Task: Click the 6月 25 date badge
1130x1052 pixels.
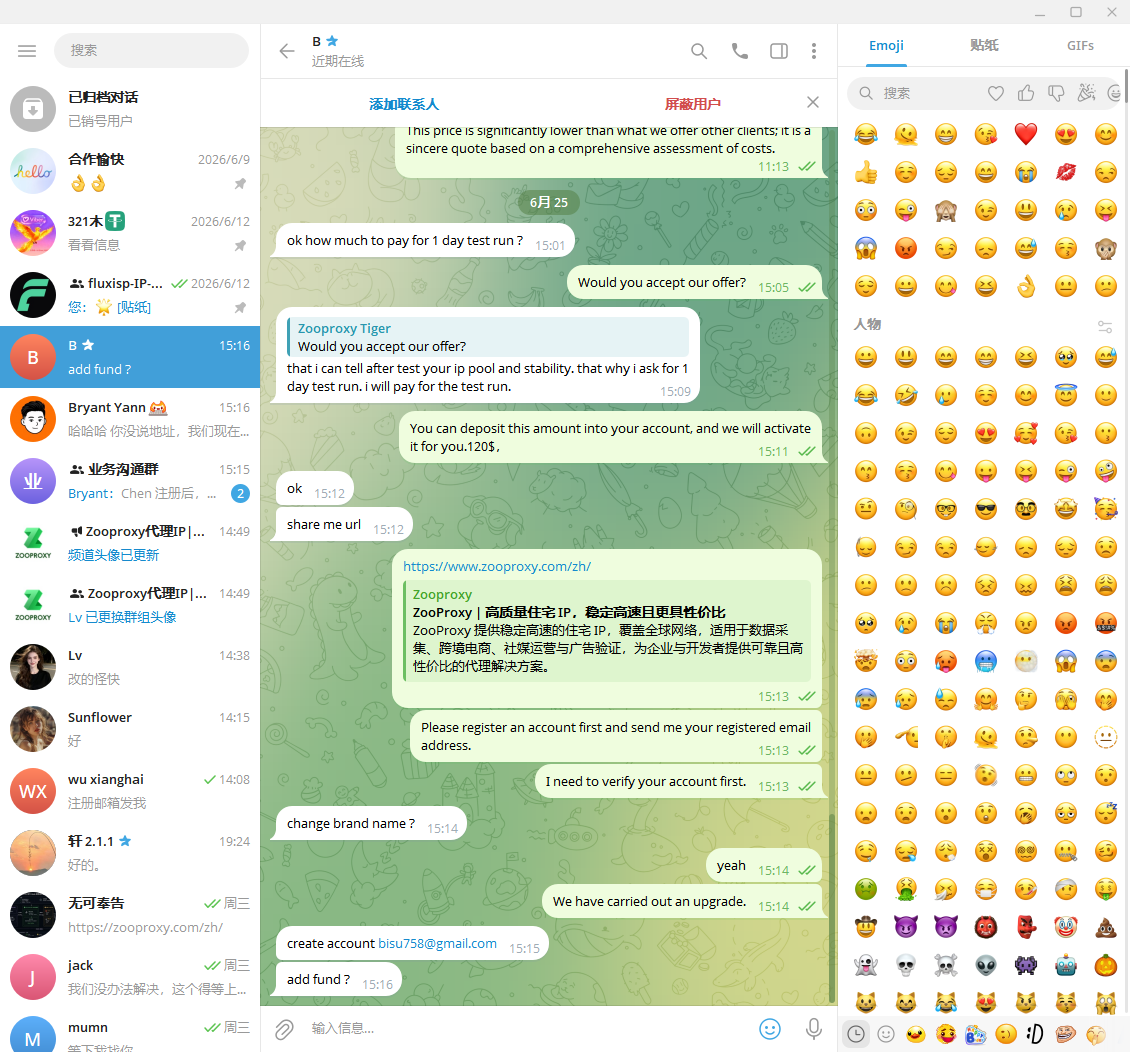Action: (x=548, y=202)
